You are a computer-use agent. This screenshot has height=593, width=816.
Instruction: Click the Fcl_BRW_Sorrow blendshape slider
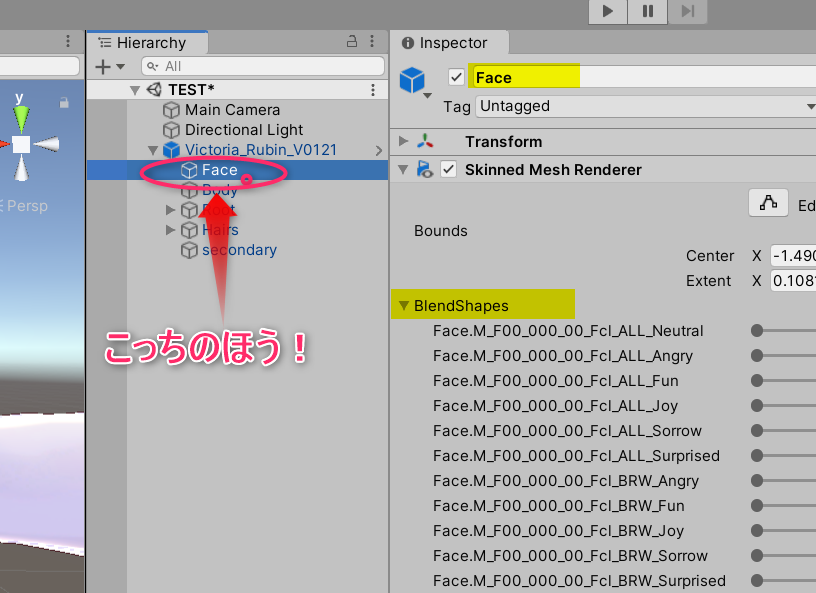[783, 556]
